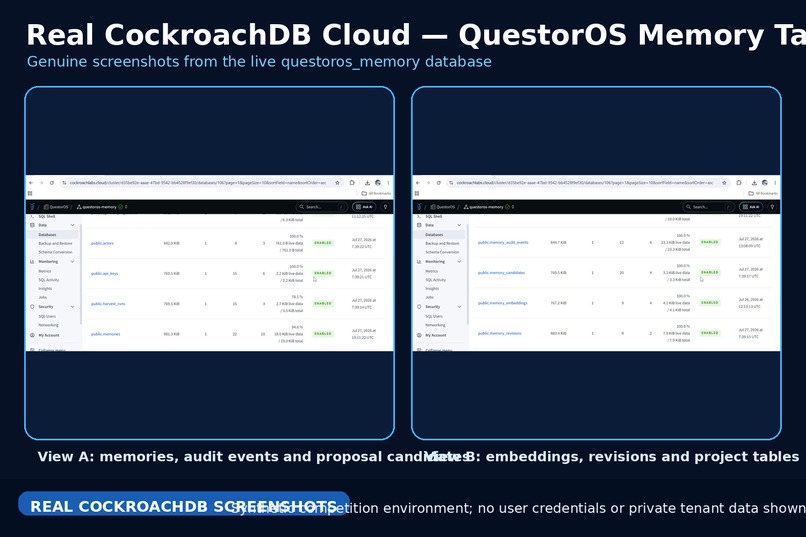
Task: Click questoros-memory breadcrumb in View B header
Action: pyautogui.click(x=483, y=207)
